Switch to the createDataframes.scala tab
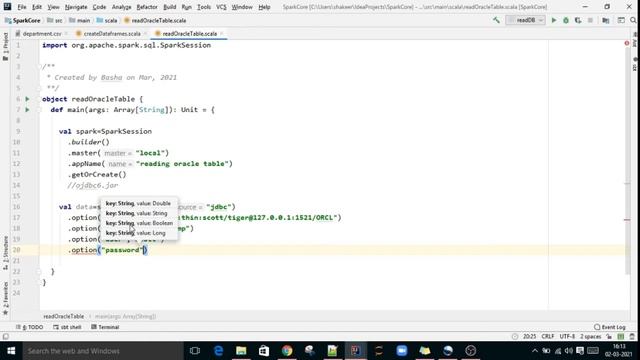640x360 pixels. click(x=111, y=33)
